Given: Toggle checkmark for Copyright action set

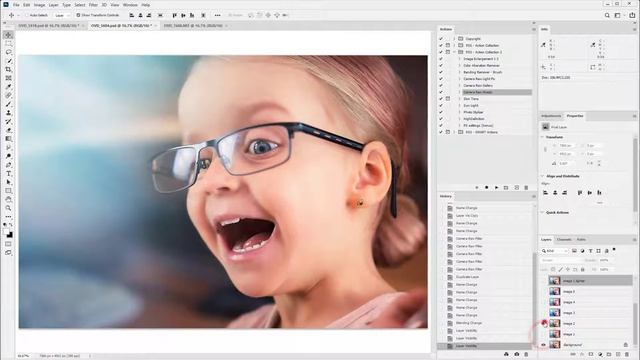Looking at the screenshot, I should [x=441, y=39].
